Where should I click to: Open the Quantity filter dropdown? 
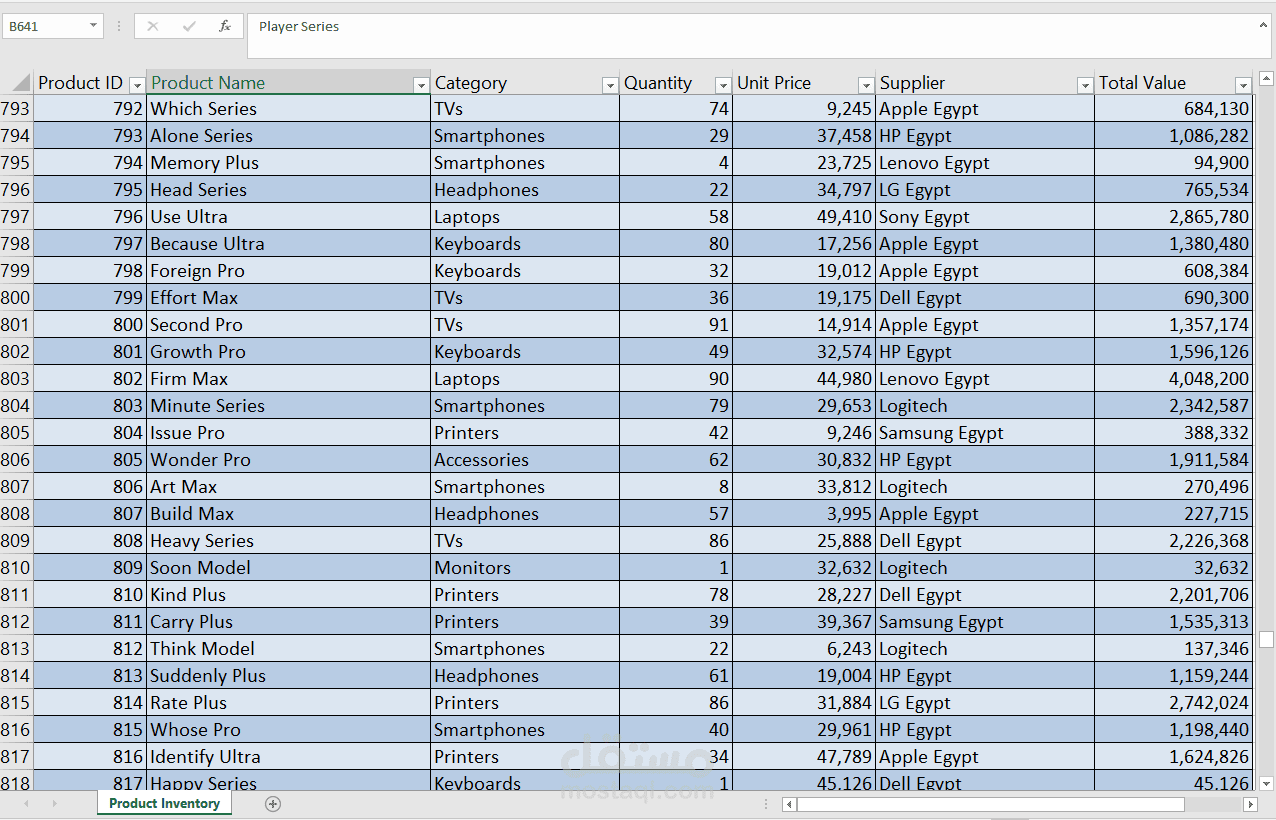coord(723,85)
